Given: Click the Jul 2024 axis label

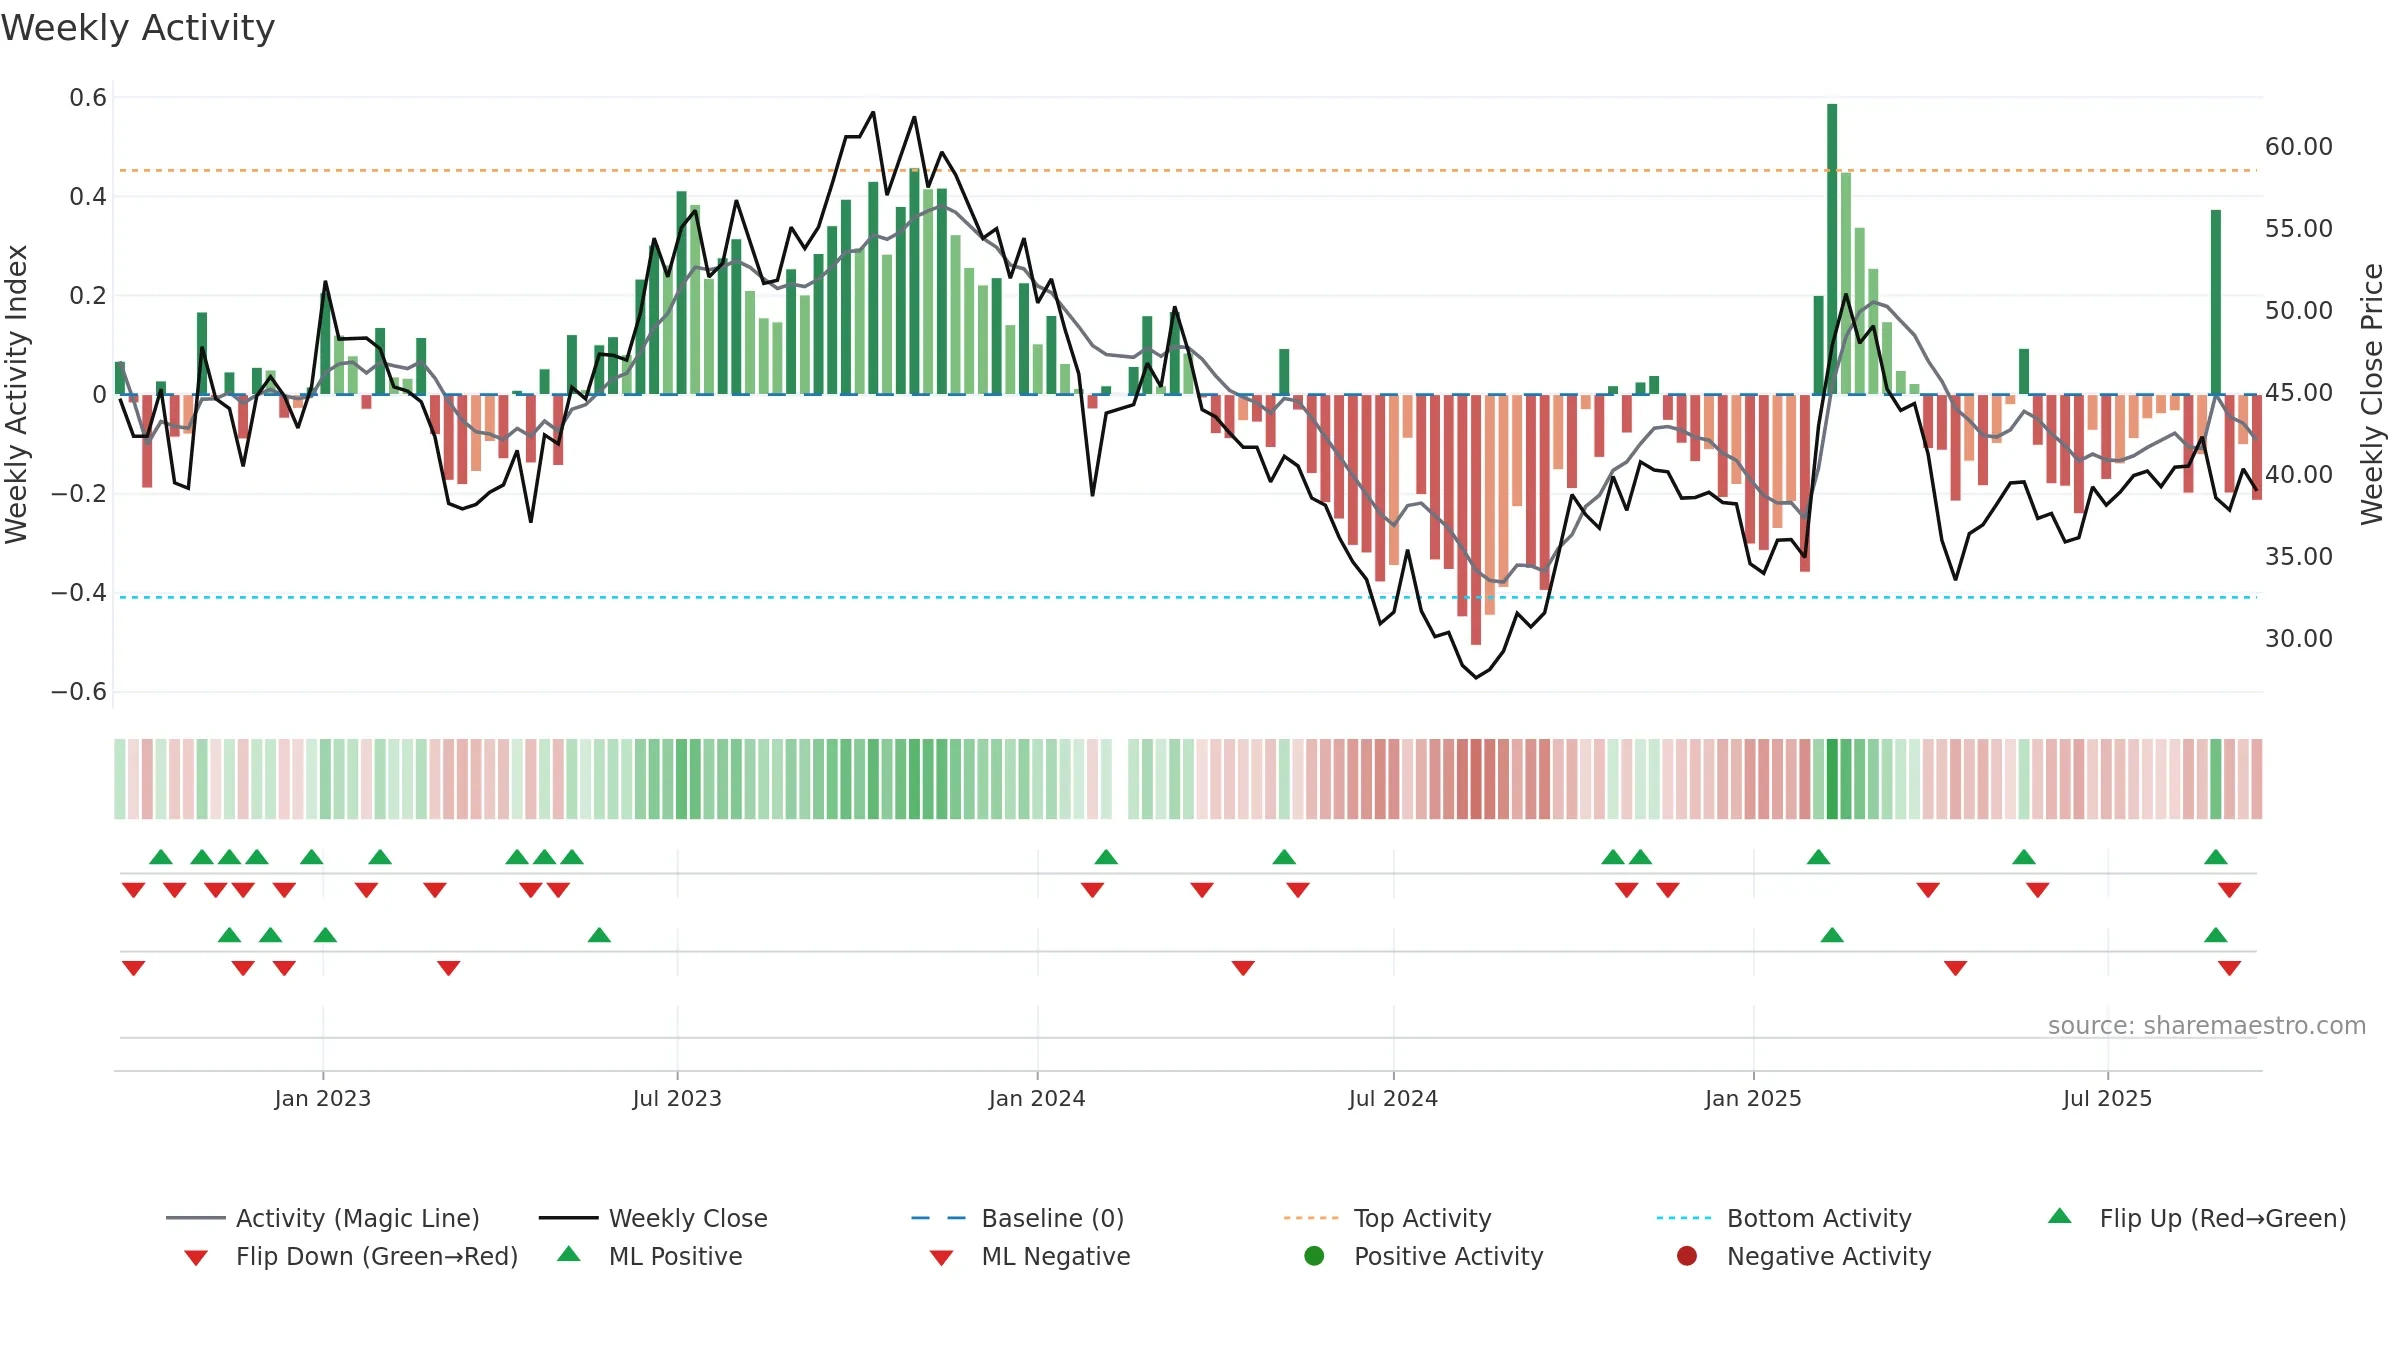Looking at the screenshot, I should pos(1393,1098).
